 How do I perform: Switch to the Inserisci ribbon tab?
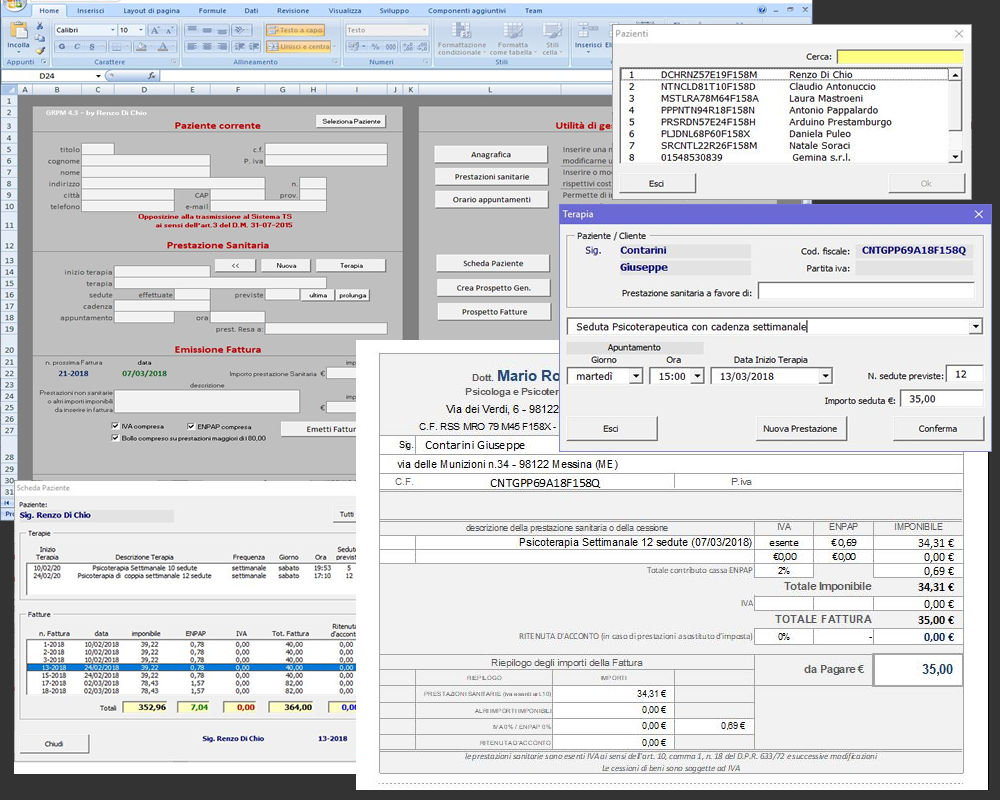coord(91,11)
